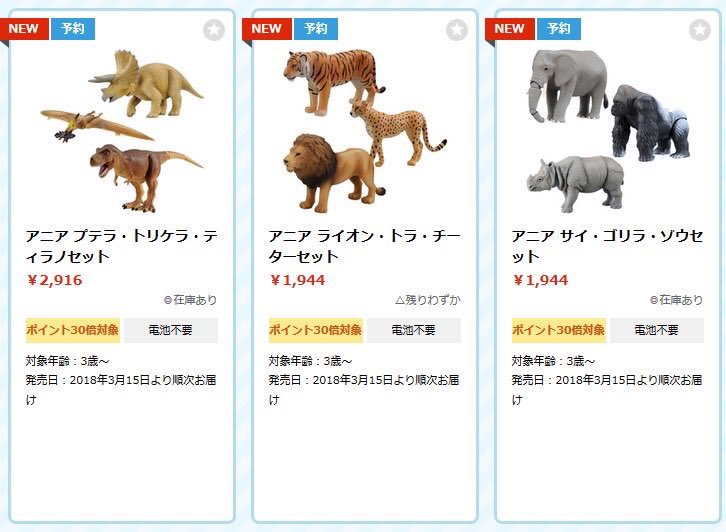
Task: Open tiger, cheetah and lion product image
Action: coord(364,131)
